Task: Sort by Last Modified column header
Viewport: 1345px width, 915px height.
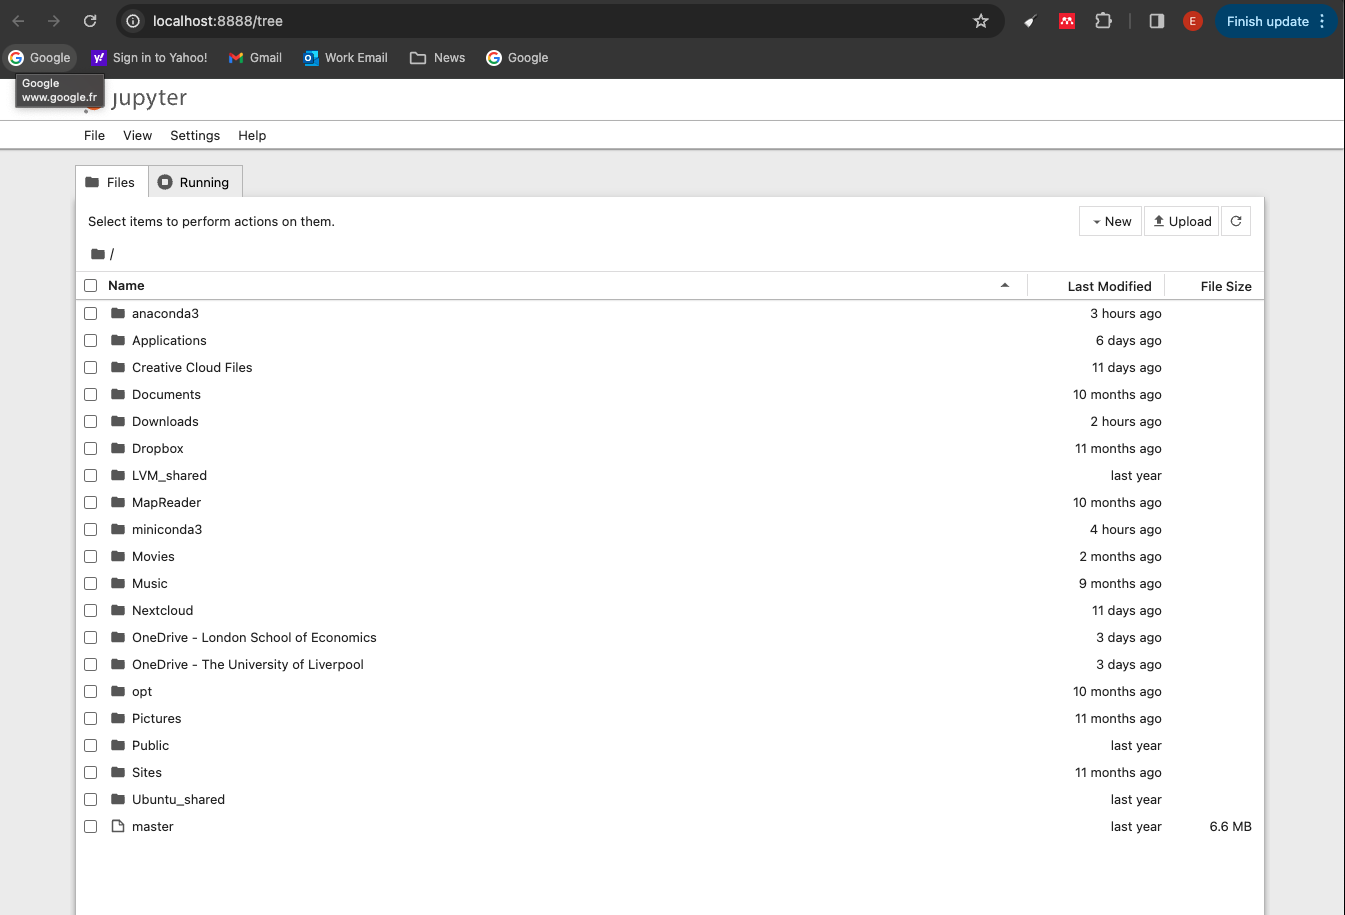Action: point(1108,286)
